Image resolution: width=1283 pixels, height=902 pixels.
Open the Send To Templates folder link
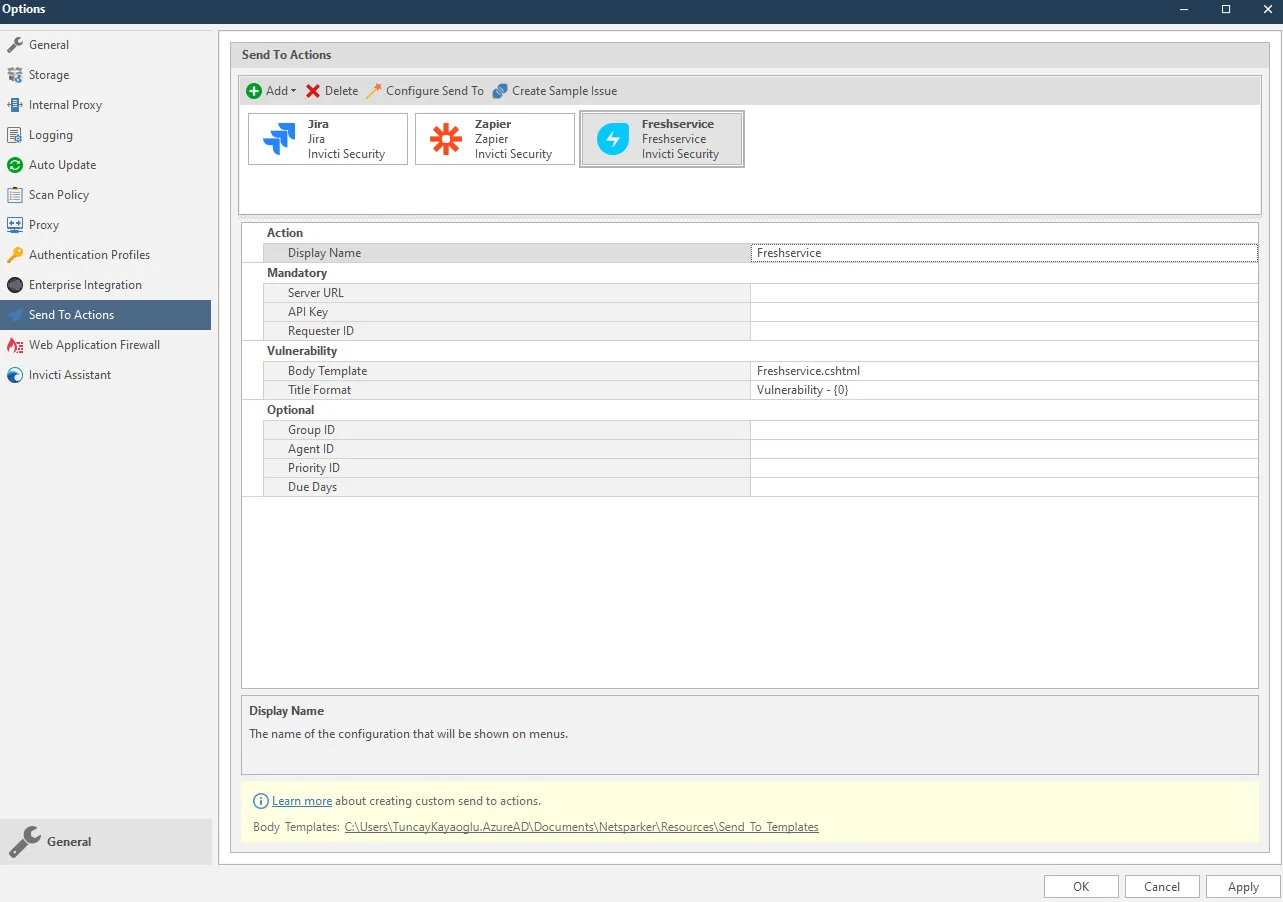(582, 826)
